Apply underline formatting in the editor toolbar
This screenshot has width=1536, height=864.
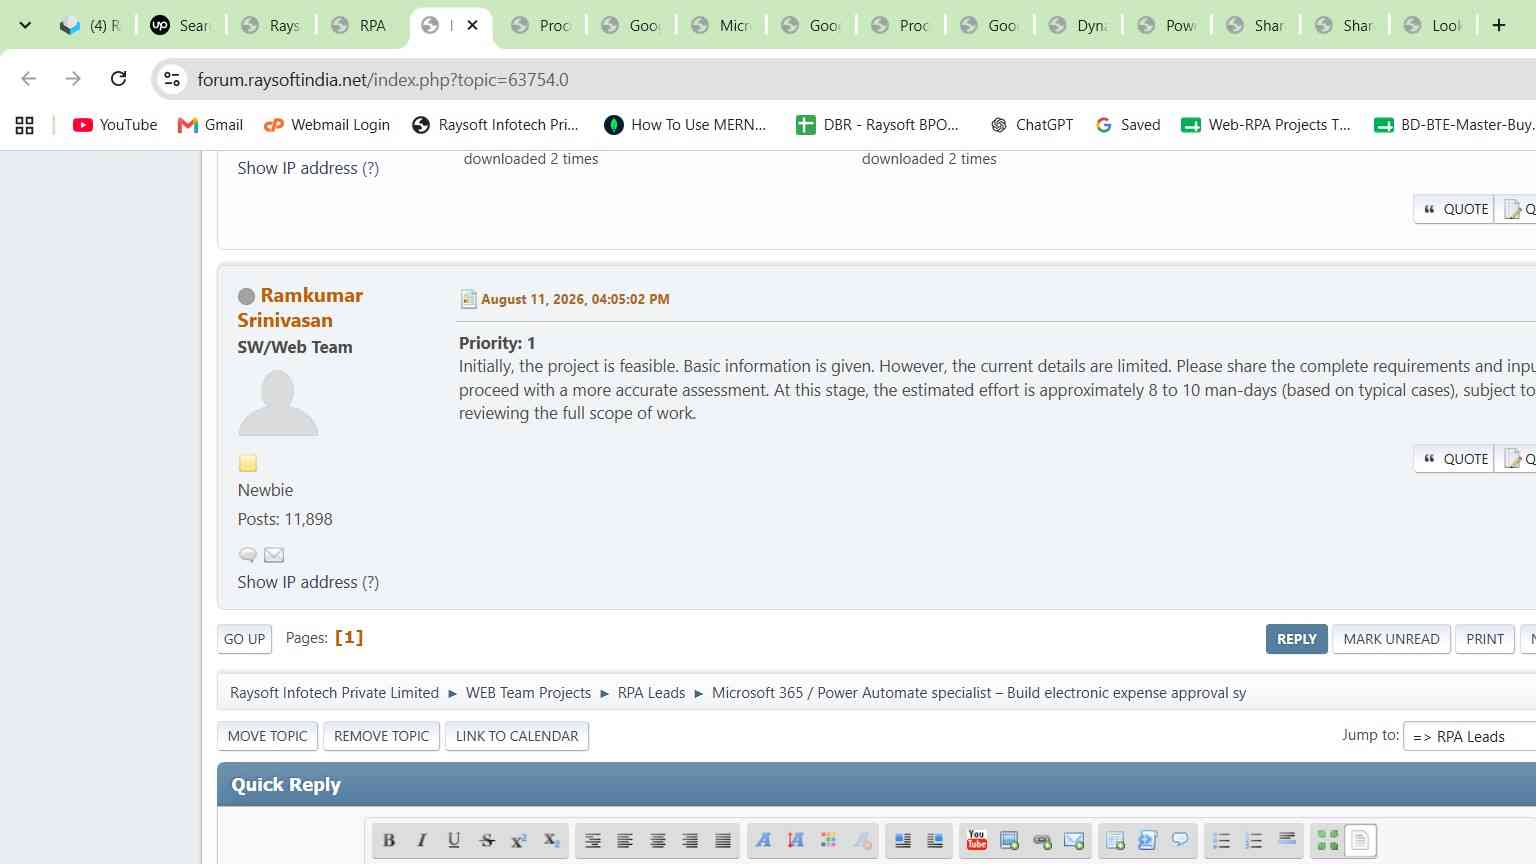[x=454, y=841]
